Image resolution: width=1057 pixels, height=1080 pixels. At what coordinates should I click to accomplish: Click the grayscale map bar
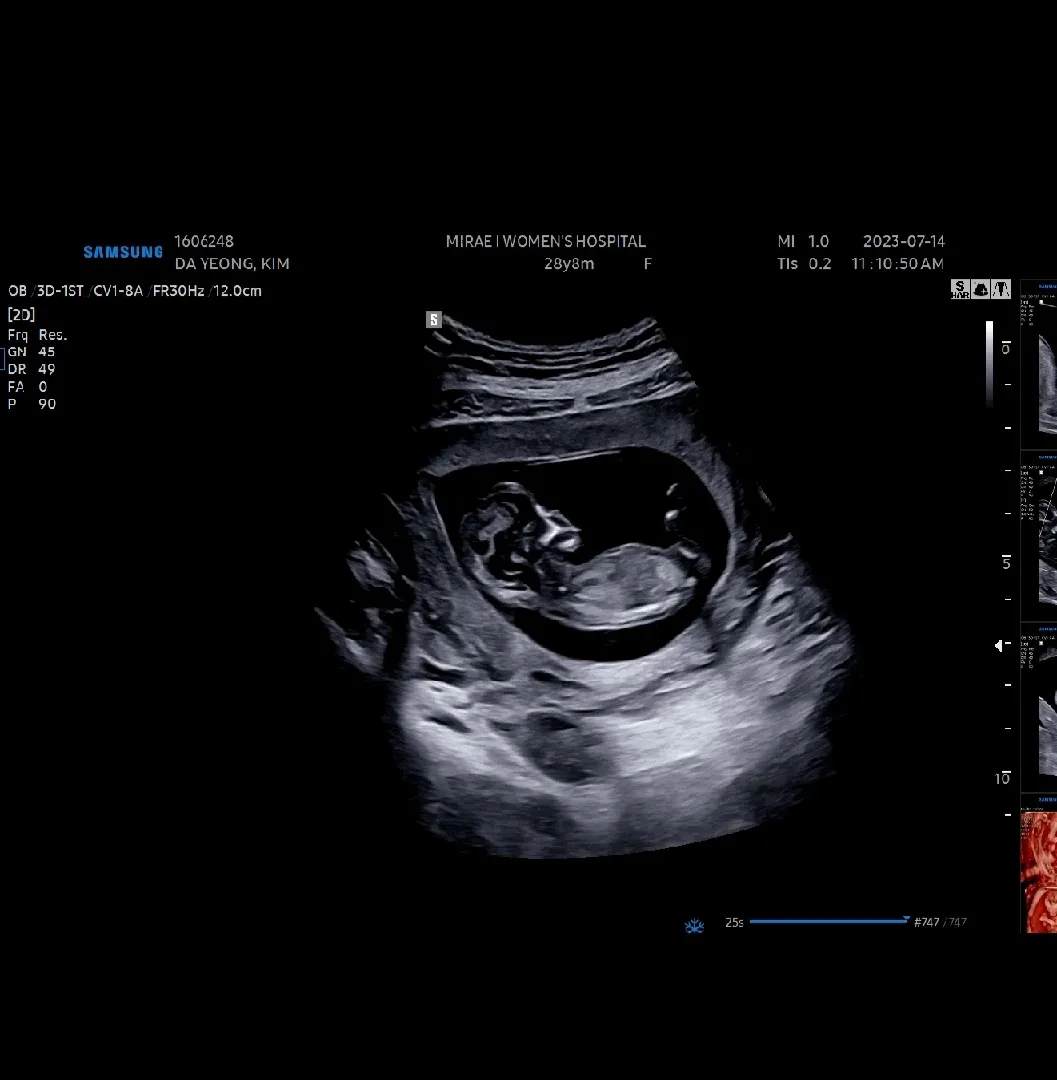point(990,362)
